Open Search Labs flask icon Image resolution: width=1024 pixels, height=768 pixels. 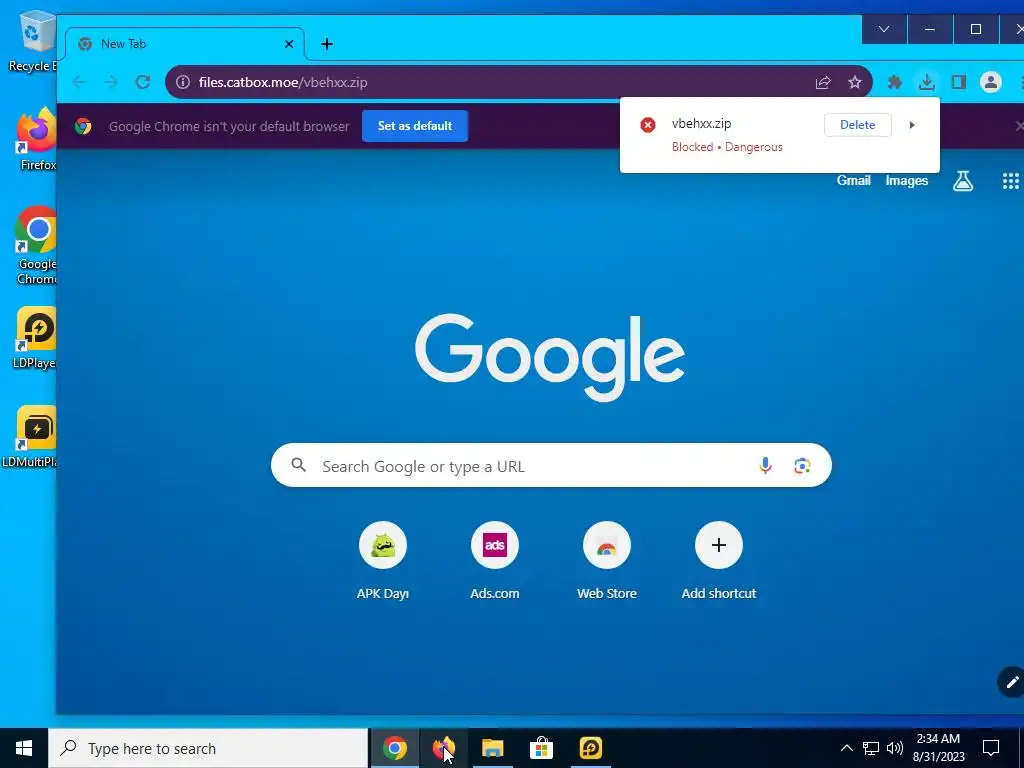963,181
